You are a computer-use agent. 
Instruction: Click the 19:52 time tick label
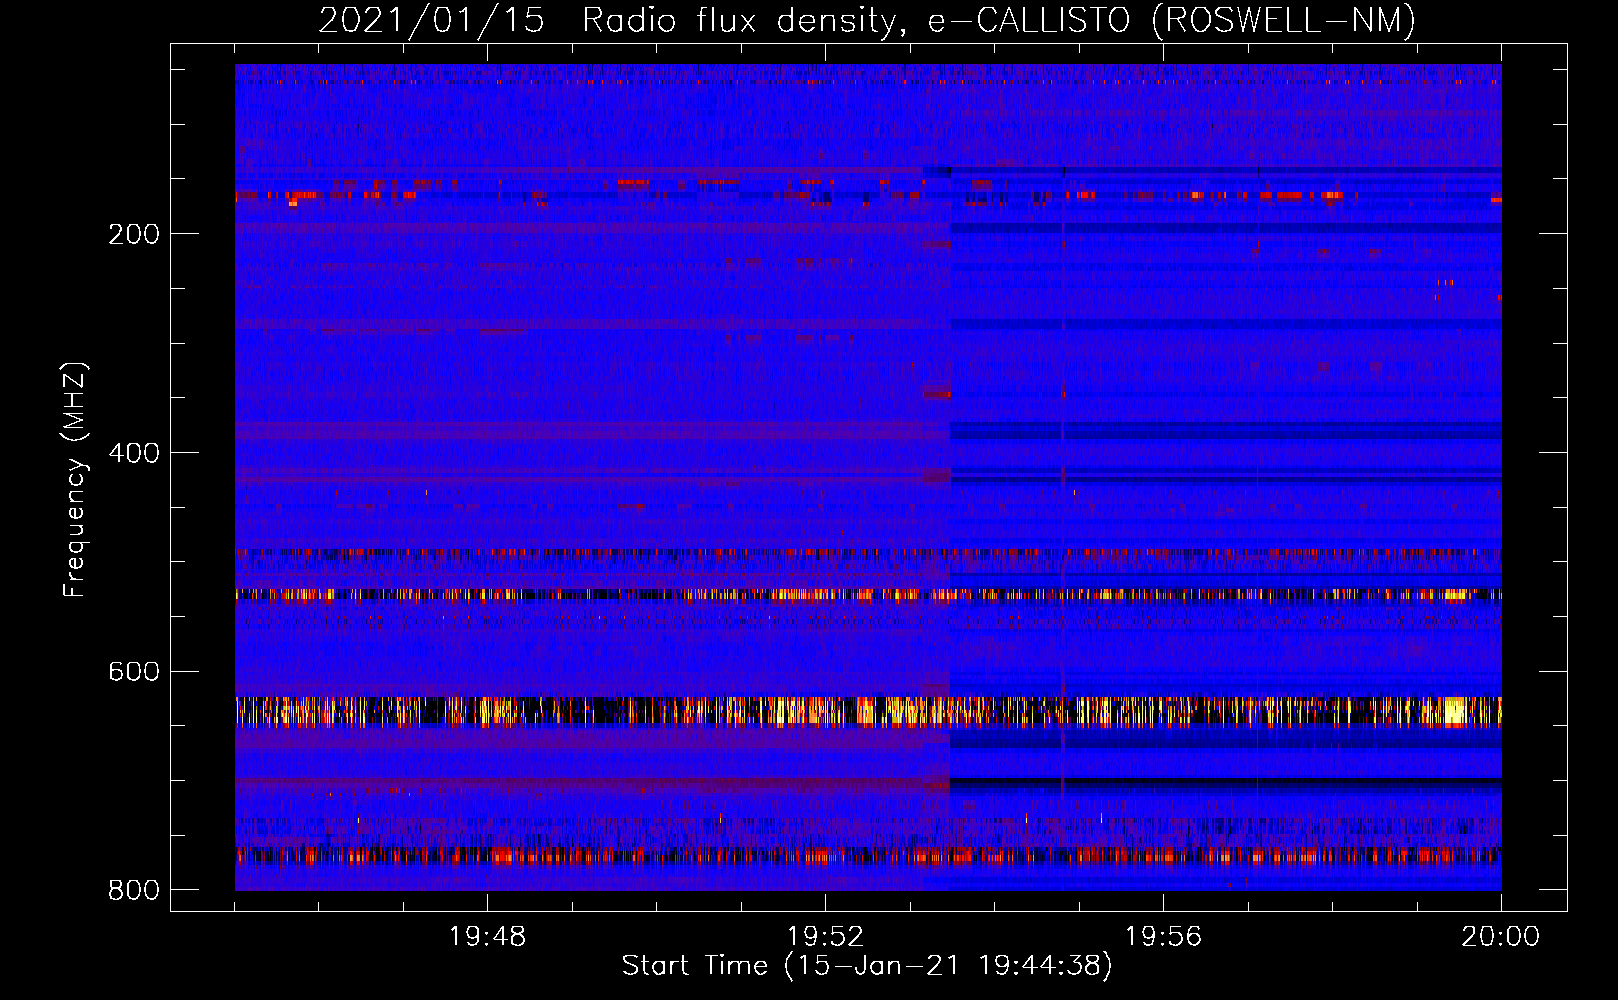(x=825, y=937)
